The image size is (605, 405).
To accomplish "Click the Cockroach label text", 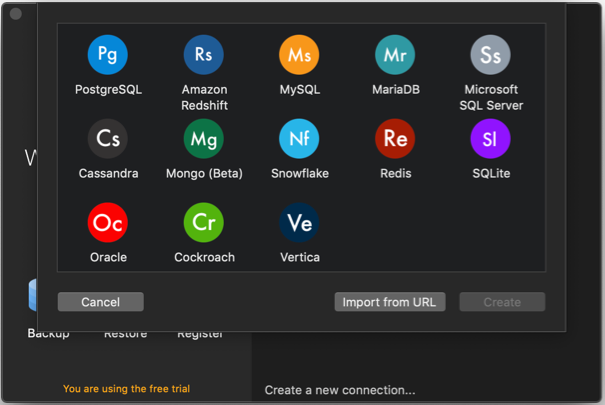I will [x=204, y=257].
